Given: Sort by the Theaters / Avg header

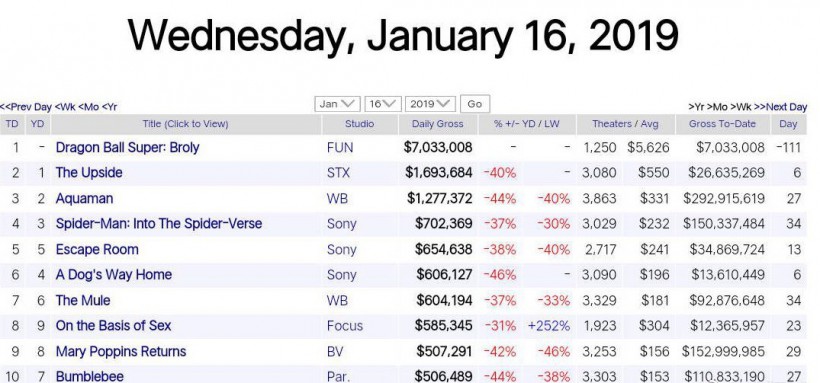Looking at the screenshot, I should 625,124.
